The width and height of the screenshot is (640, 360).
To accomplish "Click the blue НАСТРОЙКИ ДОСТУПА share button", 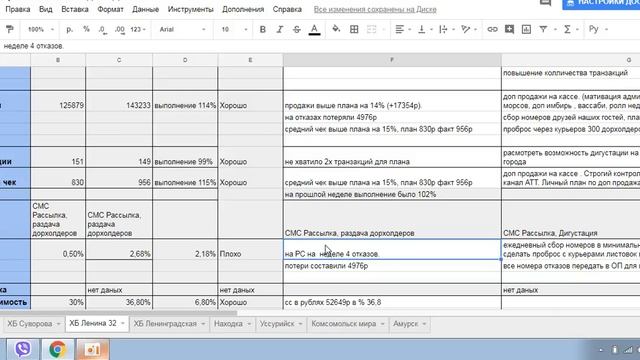I will click(x=601, y=4).
